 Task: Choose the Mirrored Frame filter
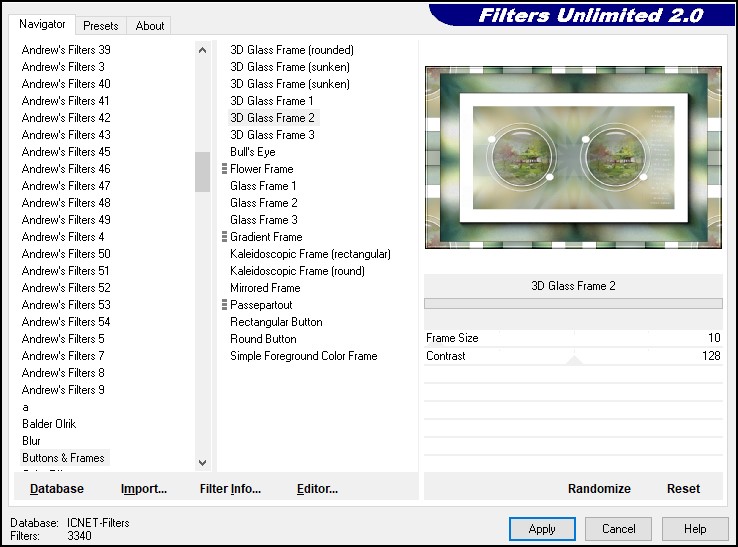[x=265, y=288]
